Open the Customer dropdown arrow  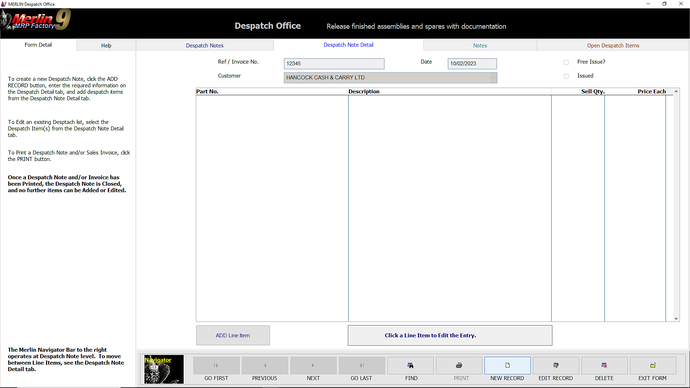[x=493, y=78]
